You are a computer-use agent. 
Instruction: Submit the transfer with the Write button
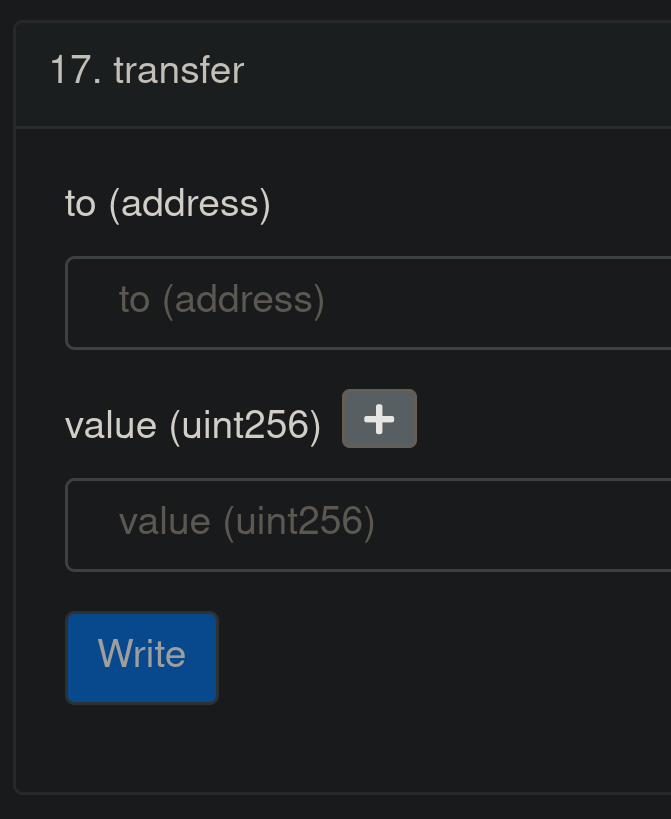click(x=141, y=656)
